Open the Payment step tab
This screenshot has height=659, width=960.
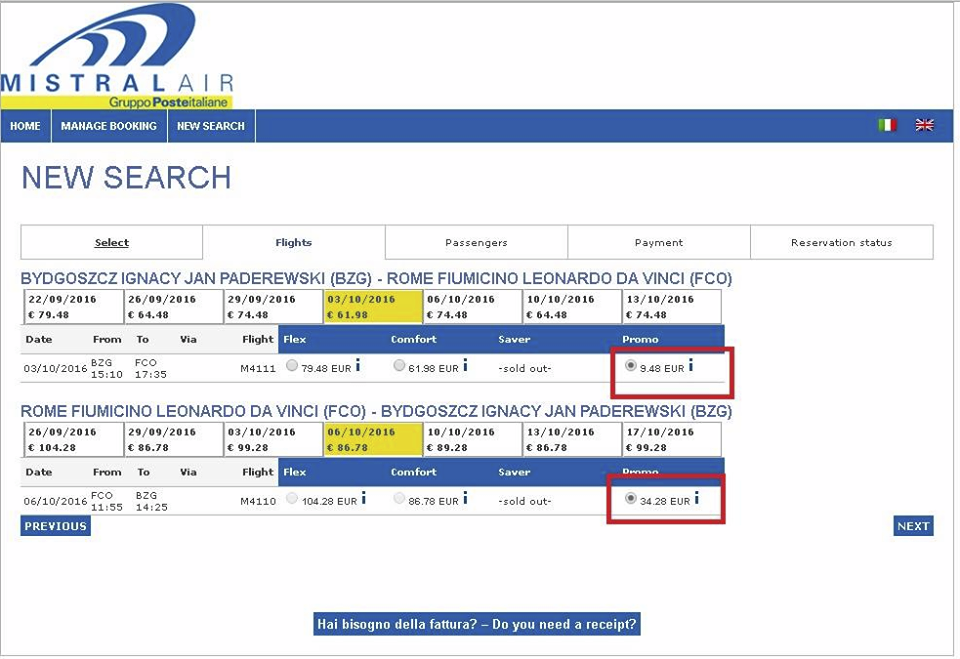[x=659, y=243]
